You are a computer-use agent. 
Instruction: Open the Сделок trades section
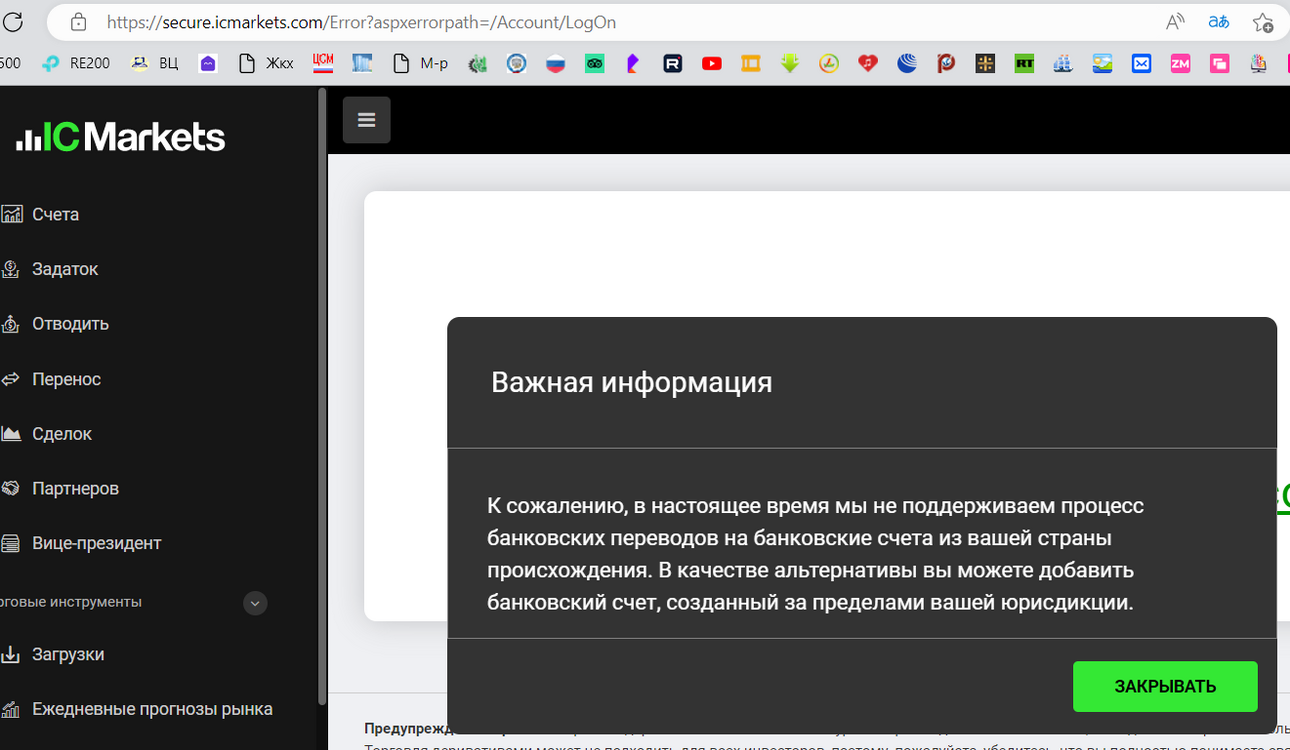[x=61, y=434]
